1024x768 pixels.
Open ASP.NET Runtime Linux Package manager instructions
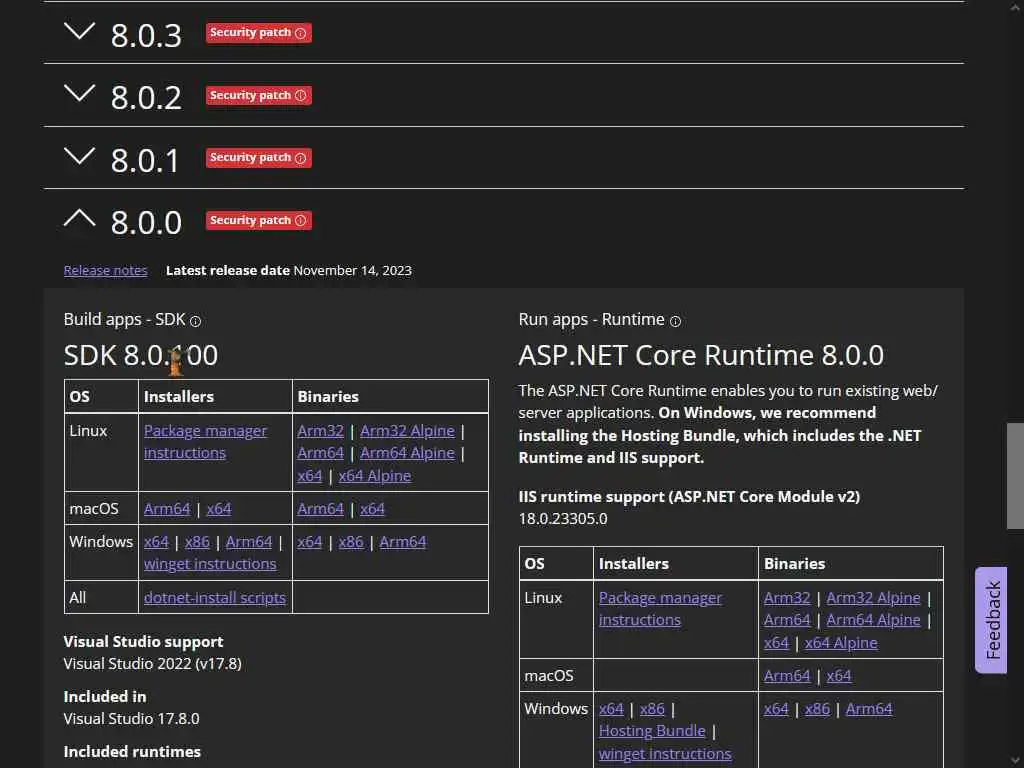coord(660,609)
